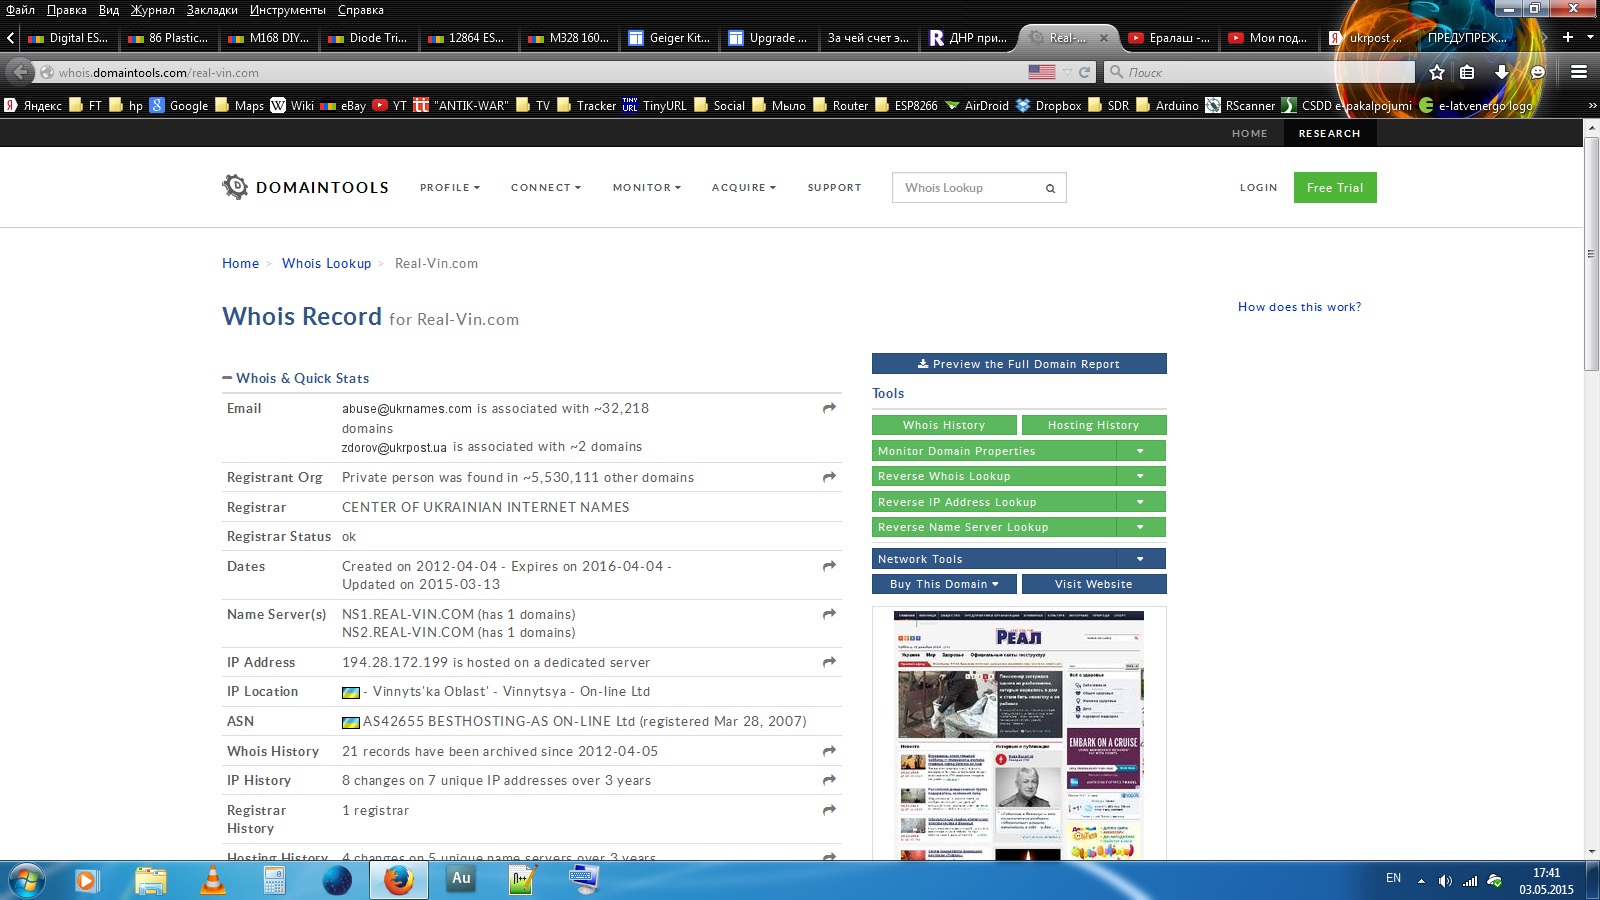Screen dimensions: 1600x900
Task: Open the Monitor Domain Properties dropdown arrow
Action: point(1140,451)
